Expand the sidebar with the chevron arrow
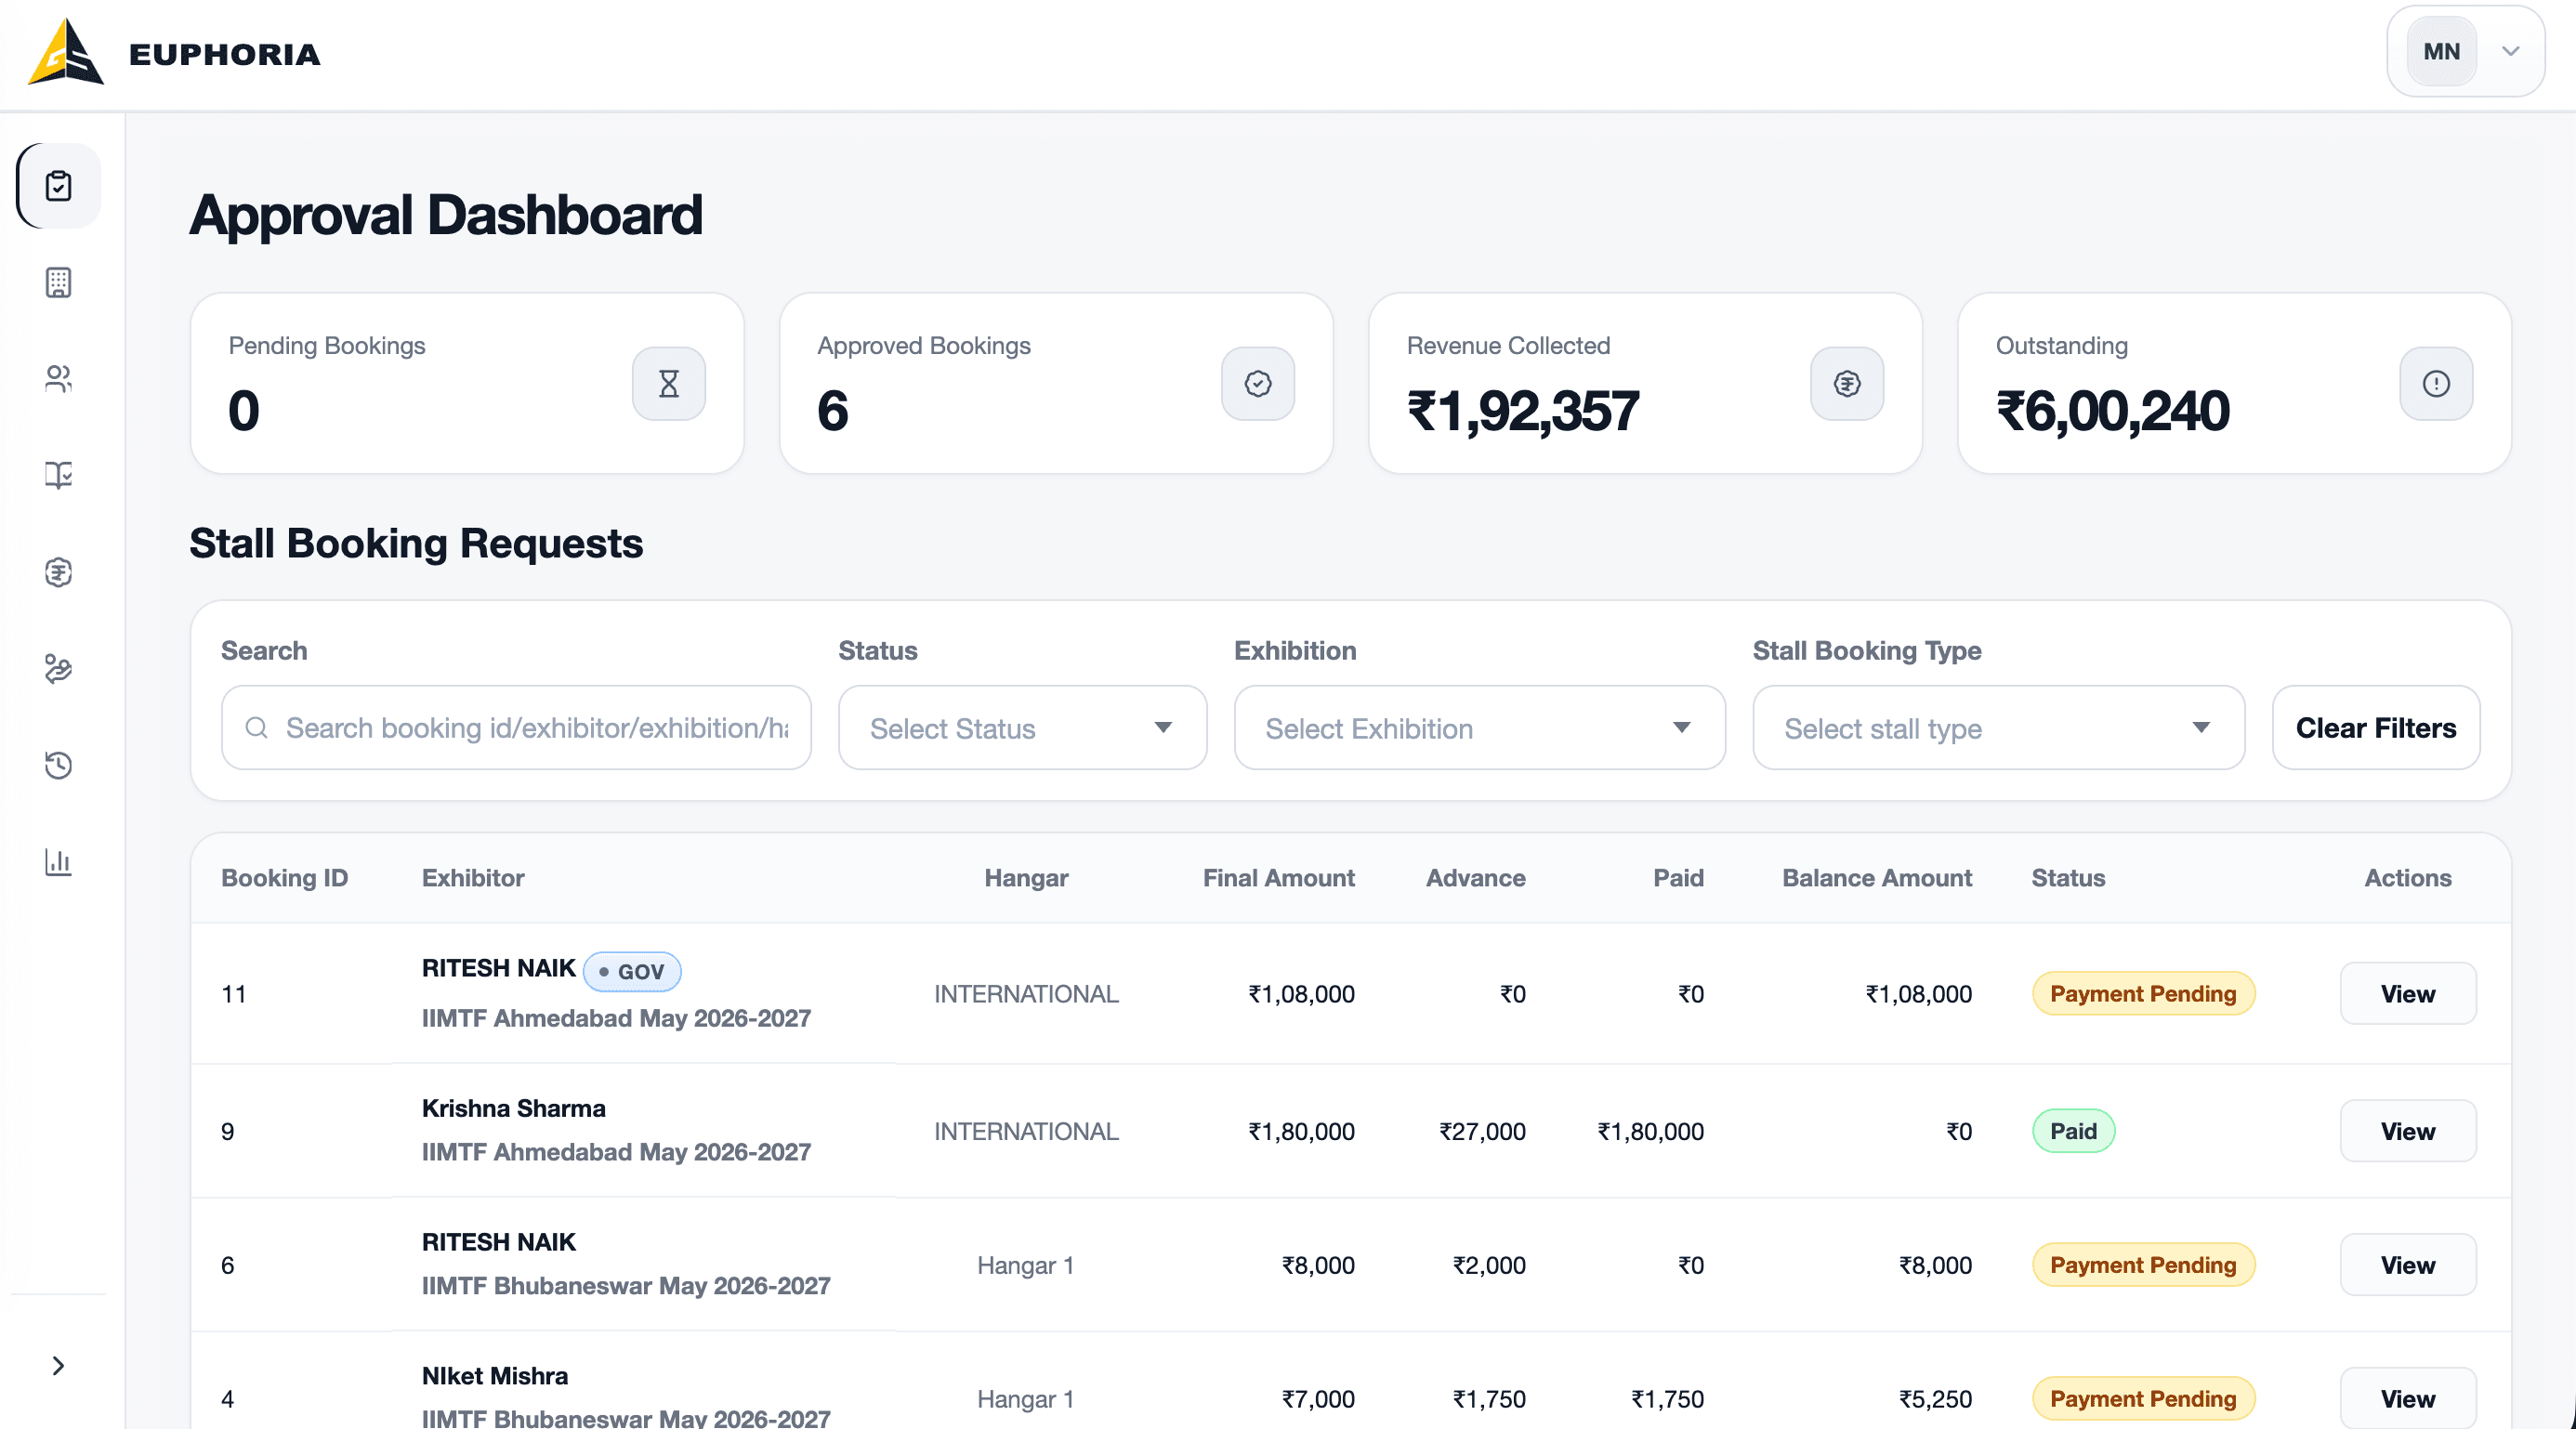This screenshot has width=2576, height=1429. pos(58,1366)
